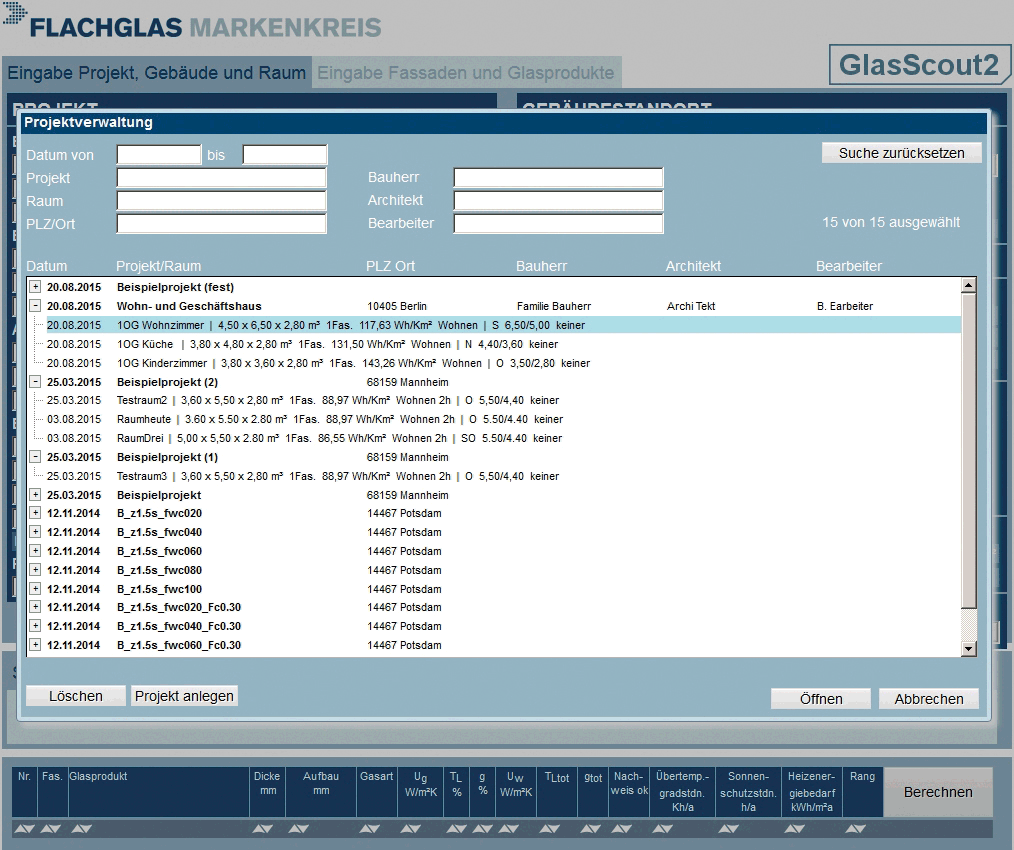Collapse Wohn- und Geschäftshaus project node
1014x850 pixels.
coord(36,305)
